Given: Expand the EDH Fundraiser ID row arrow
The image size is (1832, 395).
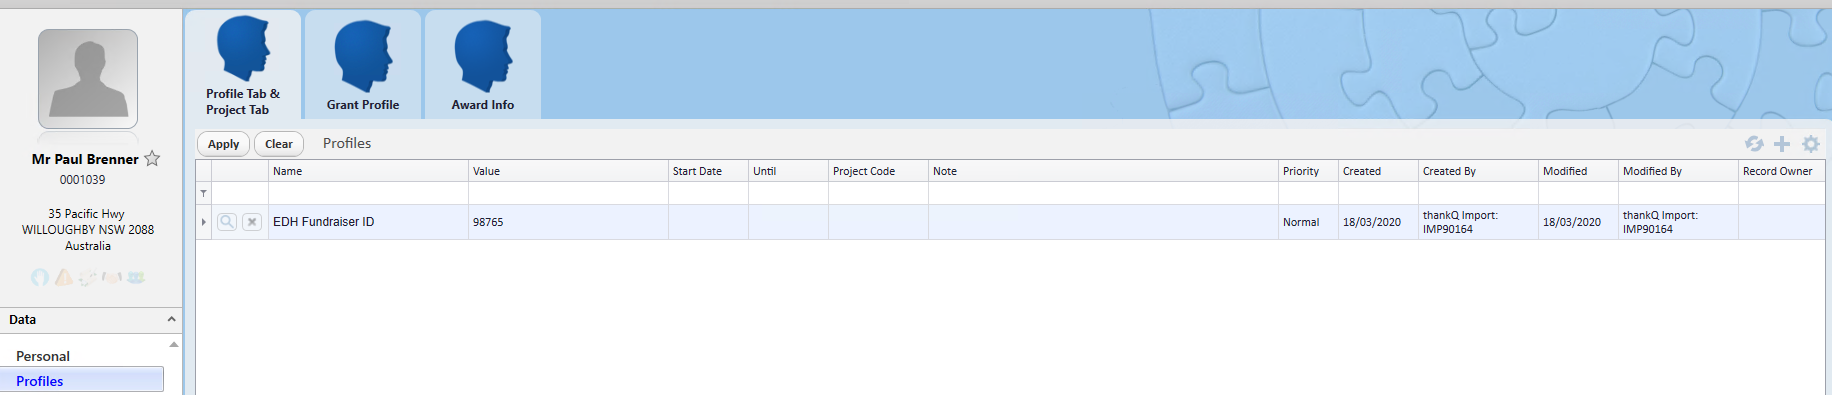Looking at the screenshot, I should click(204, 222).
